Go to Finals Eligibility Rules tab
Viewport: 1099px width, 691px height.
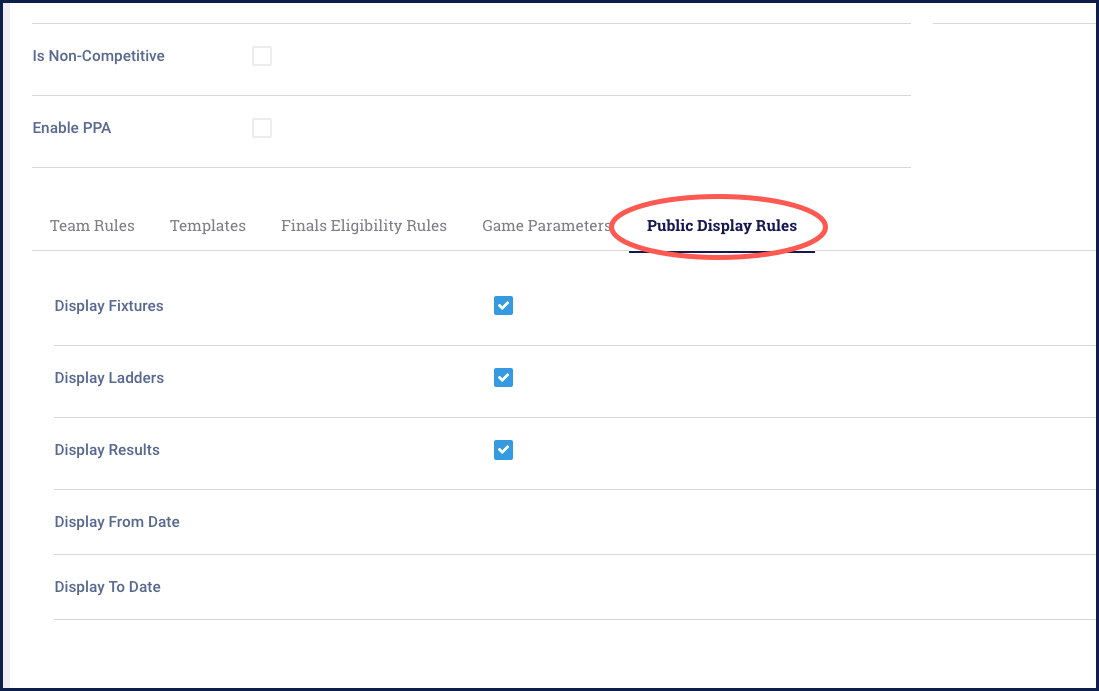364,226
